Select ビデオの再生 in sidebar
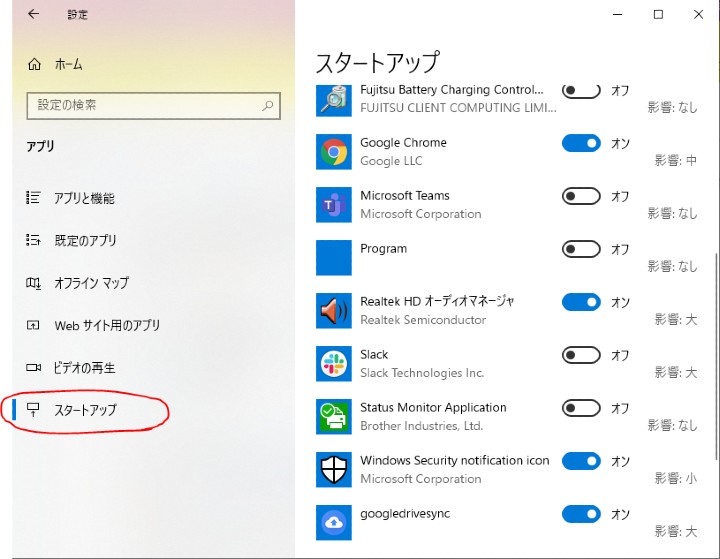This screenshot has height=559, width=720. pyautogui.click(x=84, y=367)
